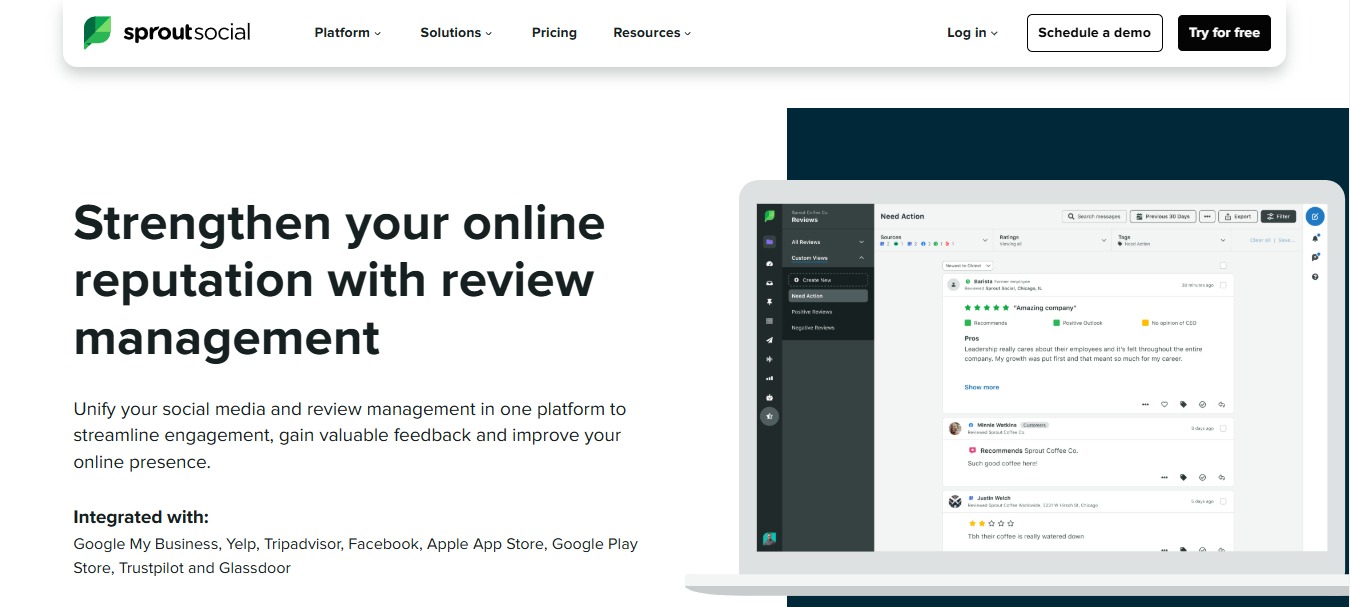
Task: Expand the Tags filter dropdown
Action: 1222,240
